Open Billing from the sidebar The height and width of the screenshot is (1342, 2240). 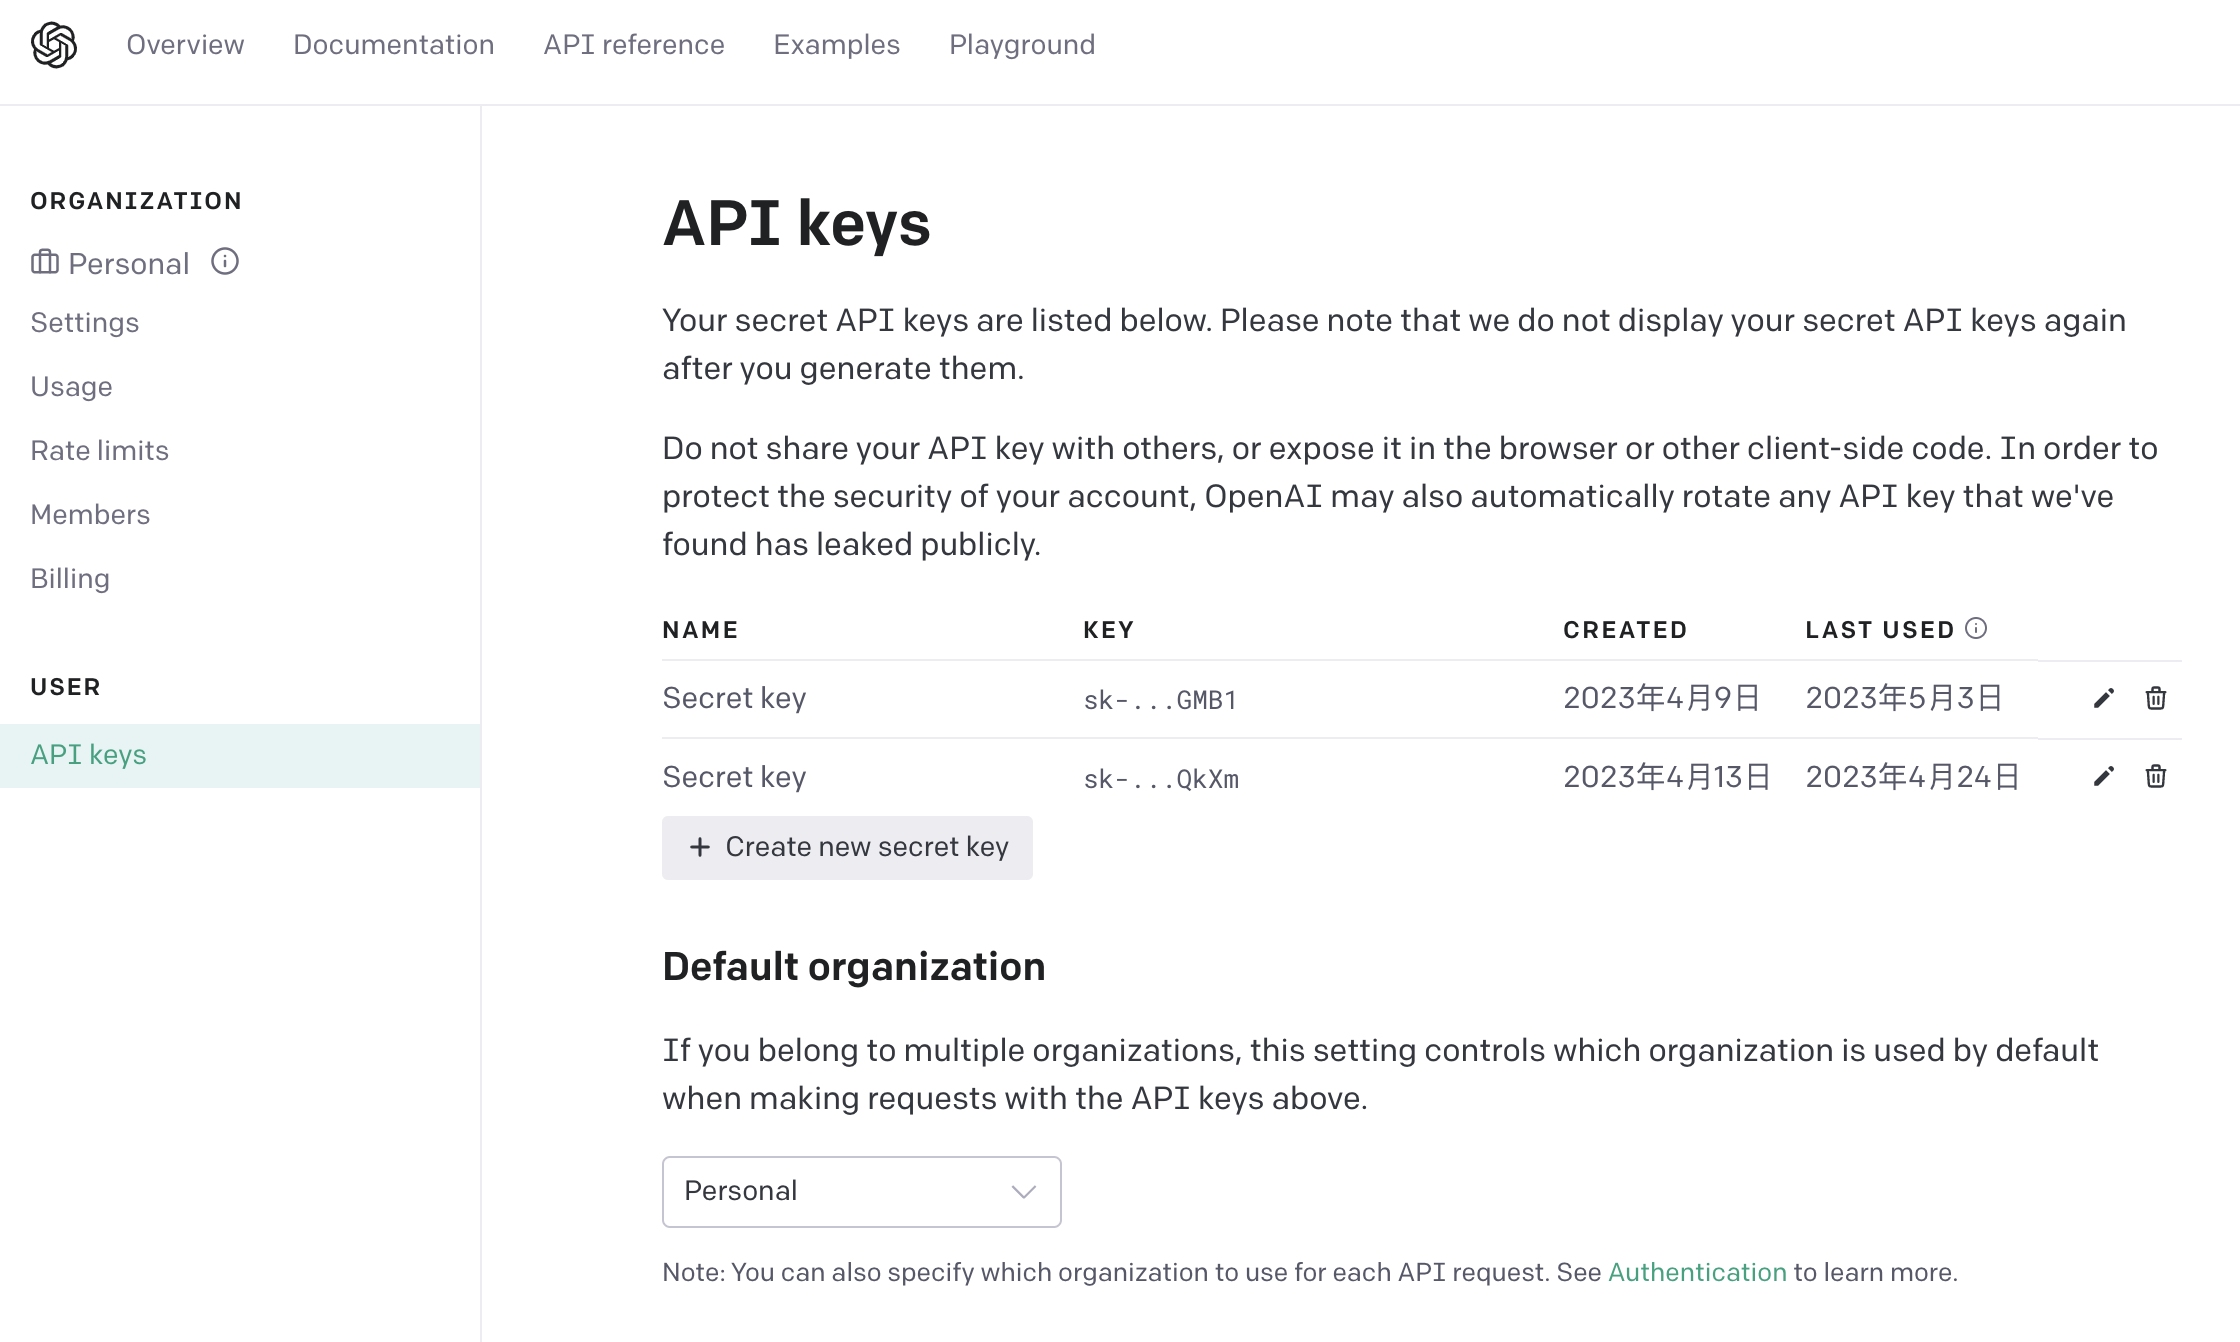click(70, 578)
